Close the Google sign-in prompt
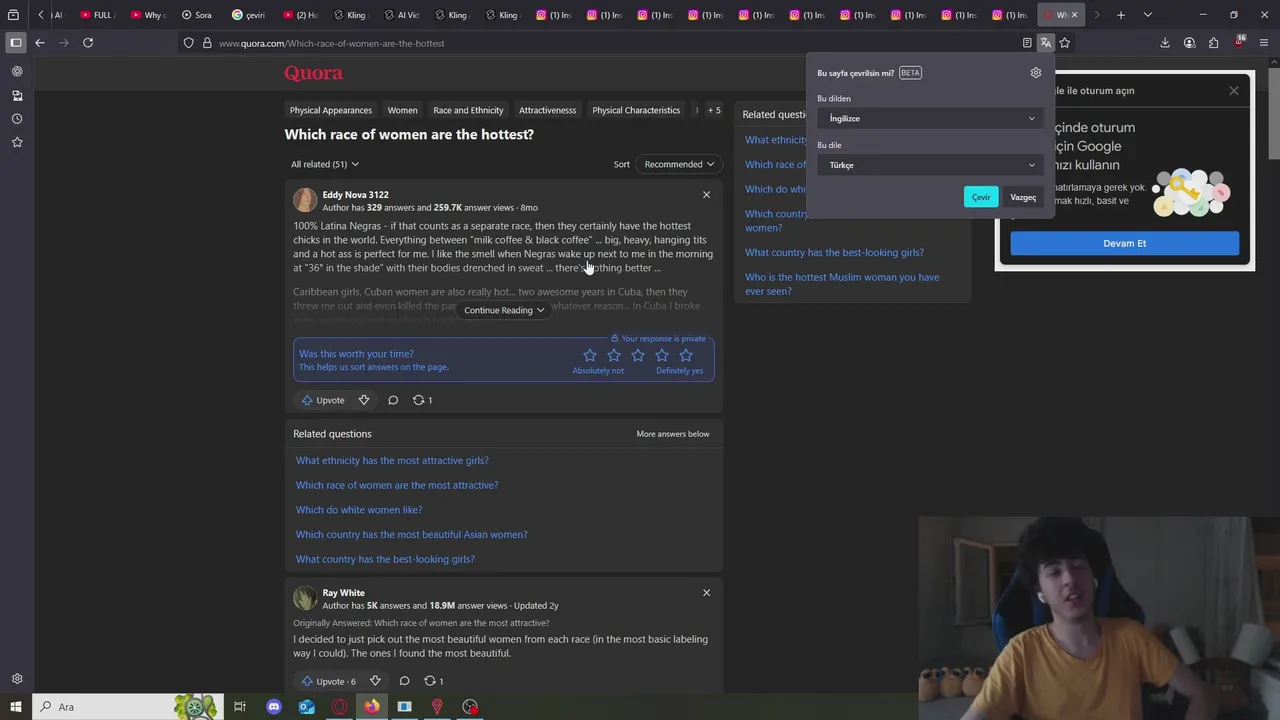The image size is (1280, 720). coord(1234,91)
